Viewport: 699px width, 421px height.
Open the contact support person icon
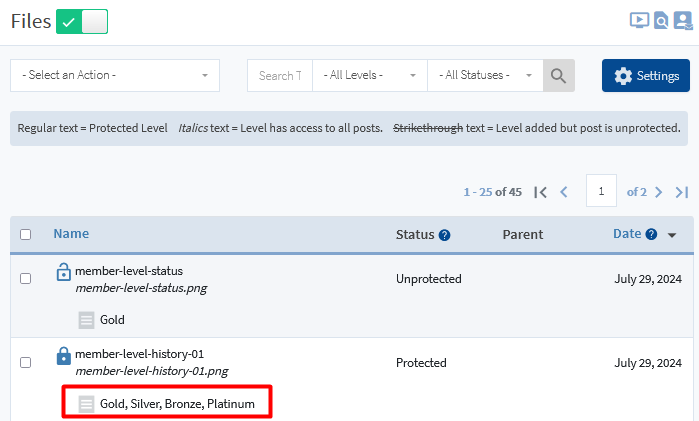tap(683, 21)
